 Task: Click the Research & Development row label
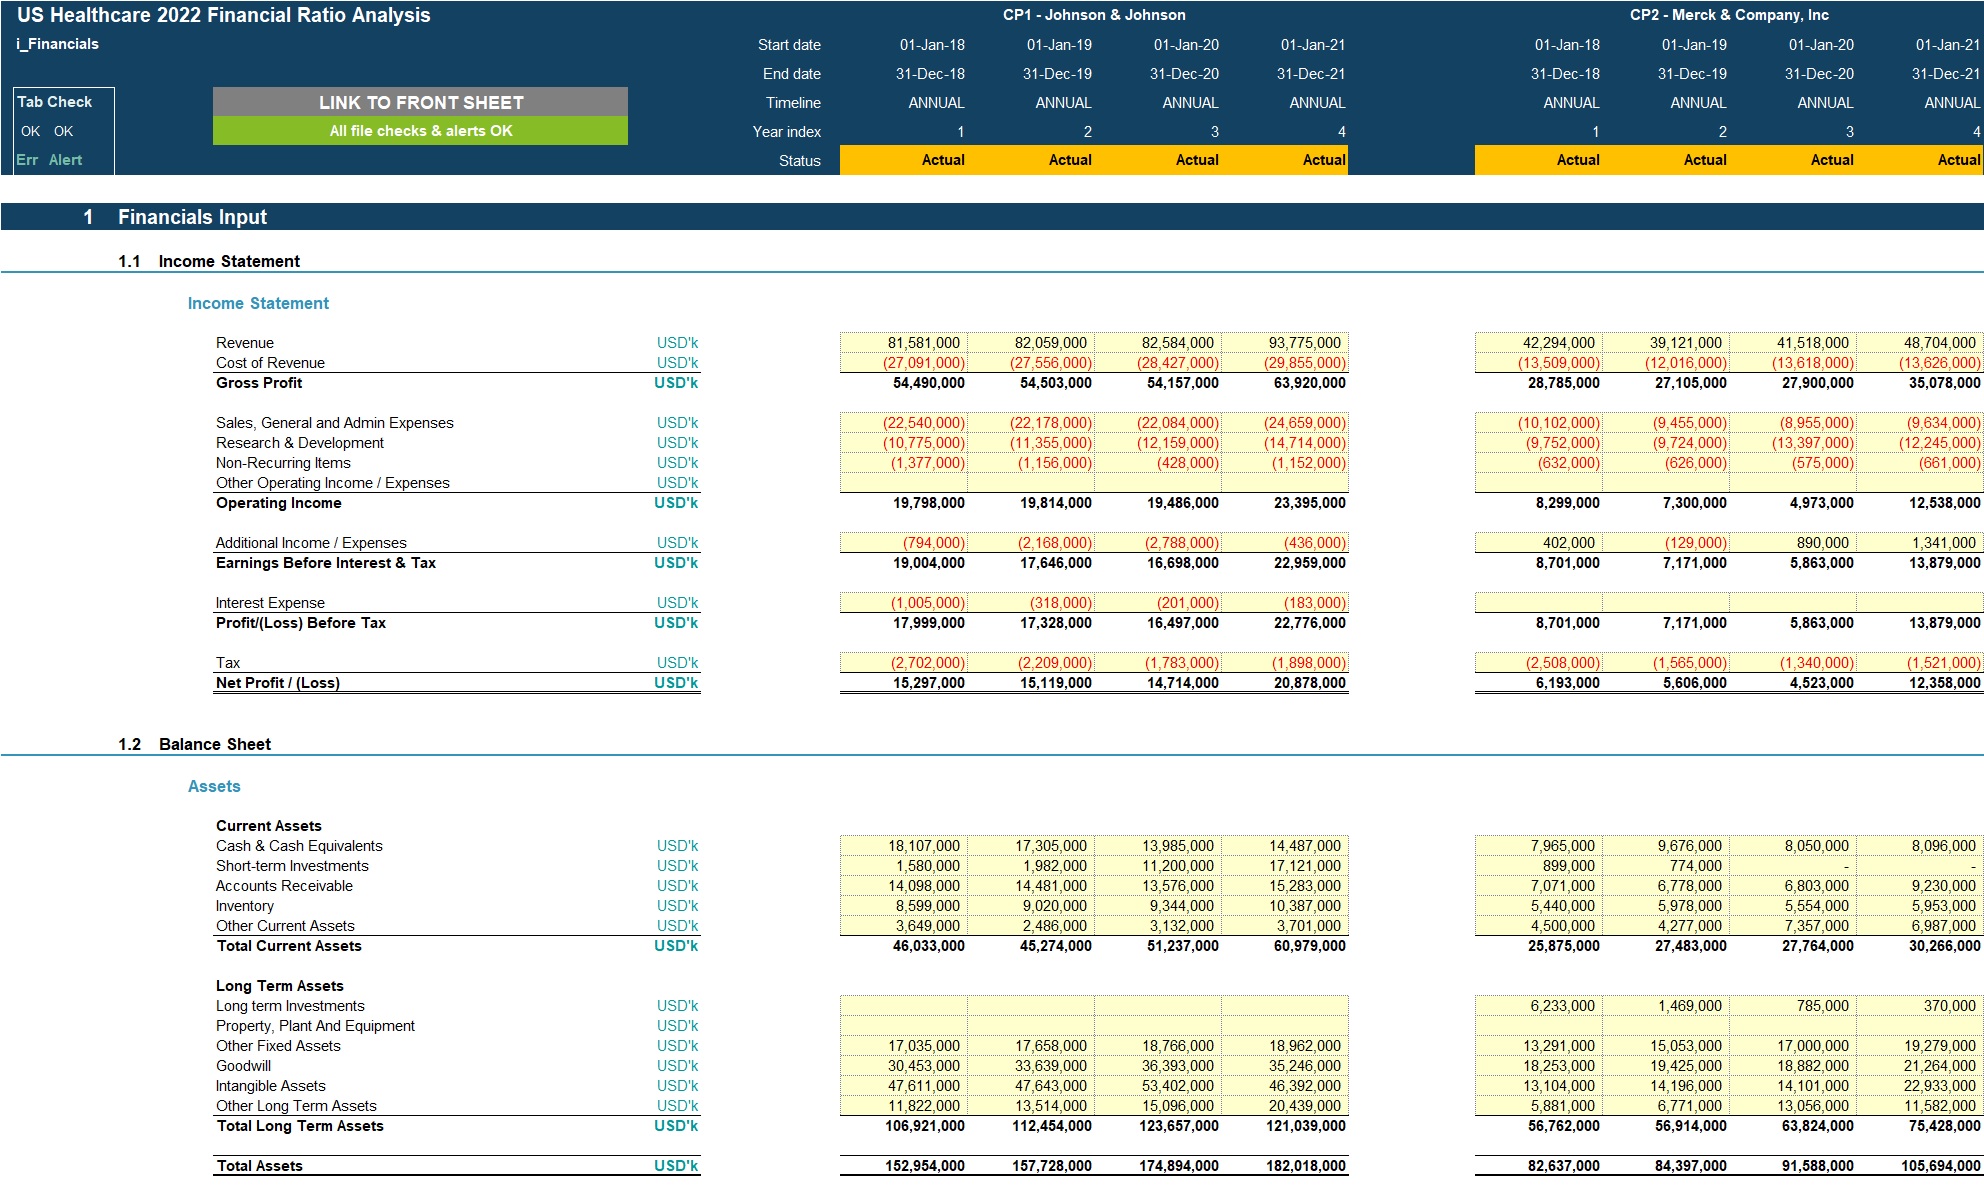coord(300,443)
